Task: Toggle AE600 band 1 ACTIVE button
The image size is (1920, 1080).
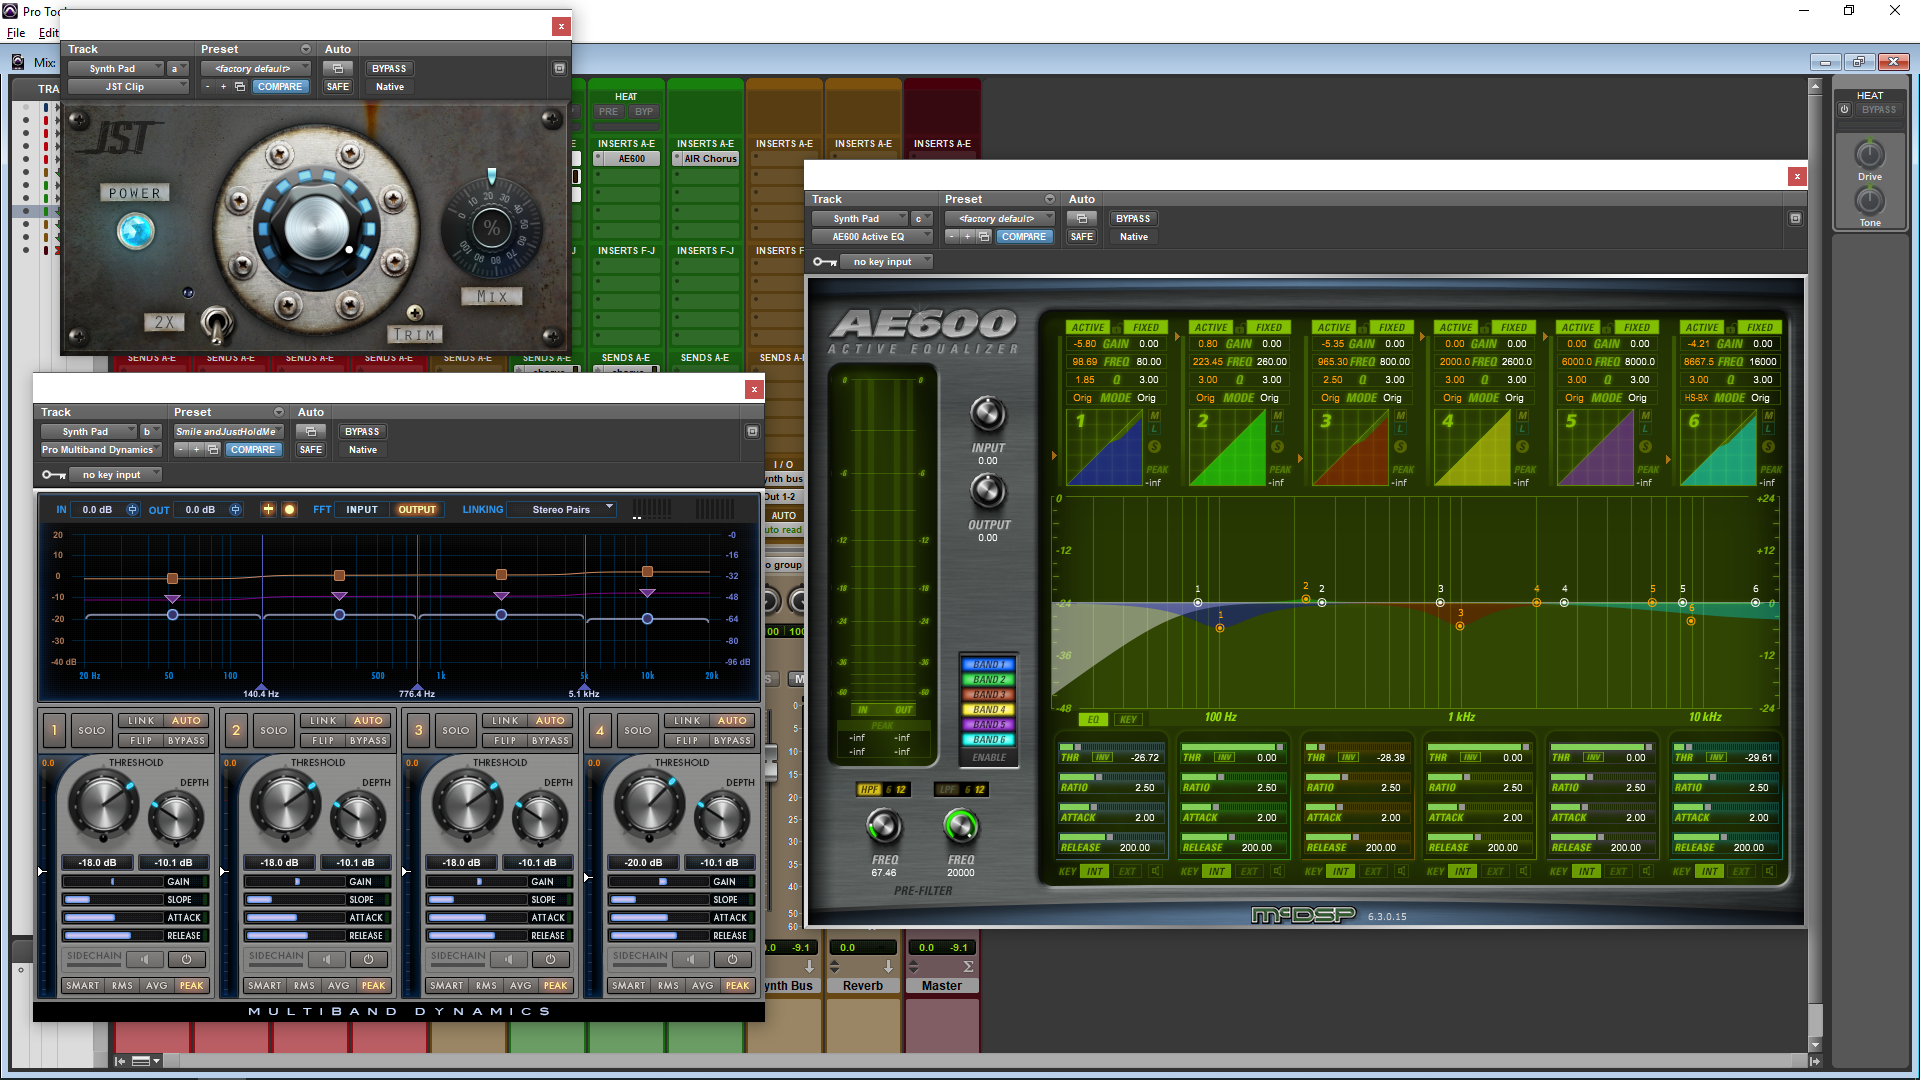Action: pos(1088,328)
